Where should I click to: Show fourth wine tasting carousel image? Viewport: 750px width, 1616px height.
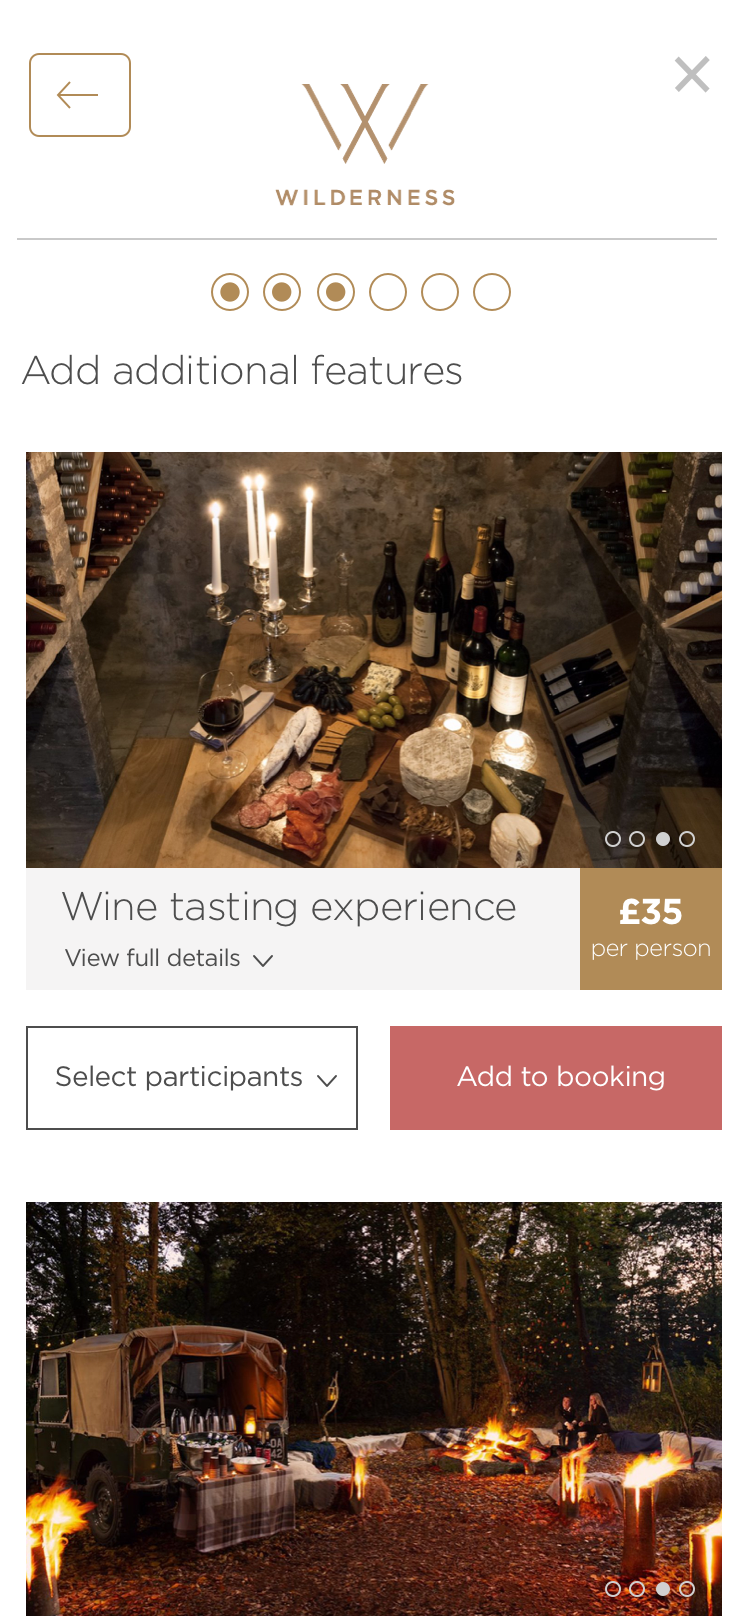687,839
